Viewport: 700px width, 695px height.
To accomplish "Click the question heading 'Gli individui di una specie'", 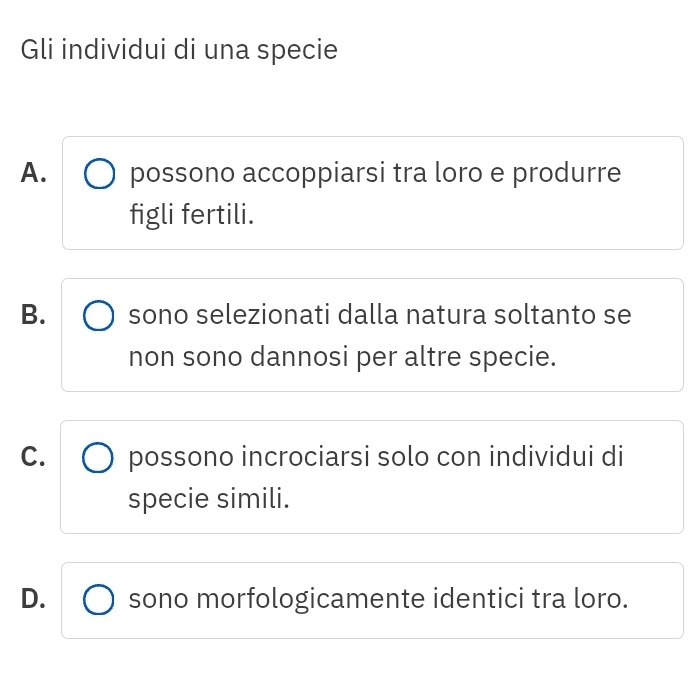I will click(x=179, y=50).
